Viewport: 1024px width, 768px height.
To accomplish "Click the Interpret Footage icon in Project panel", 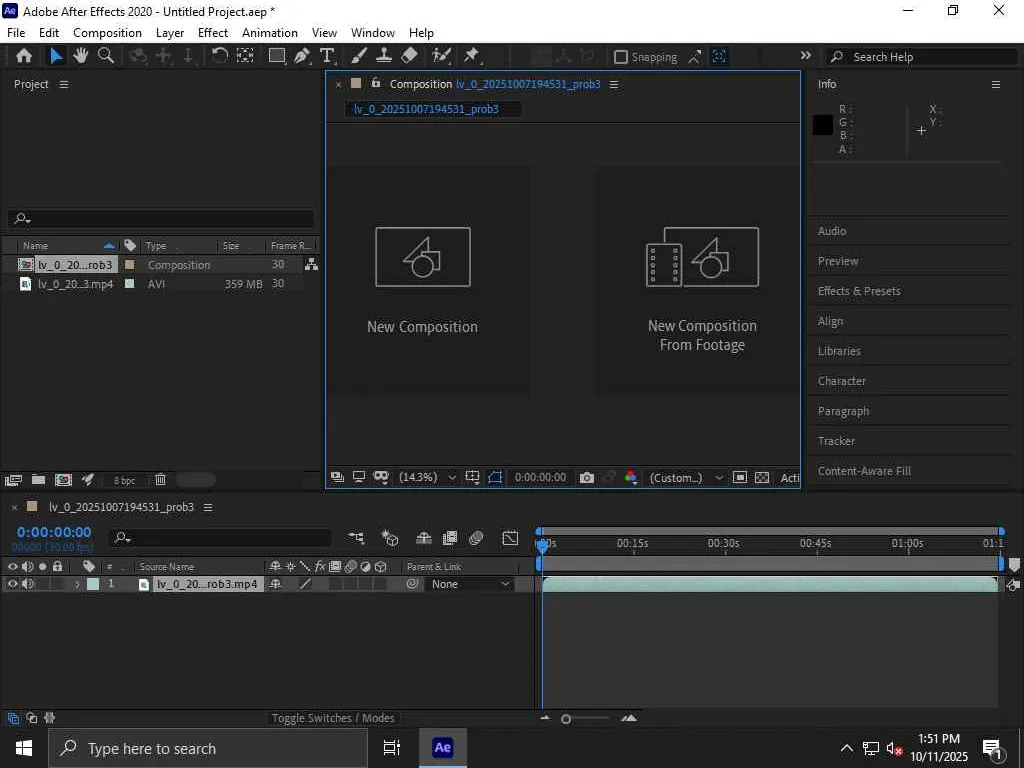I will 13,480.
